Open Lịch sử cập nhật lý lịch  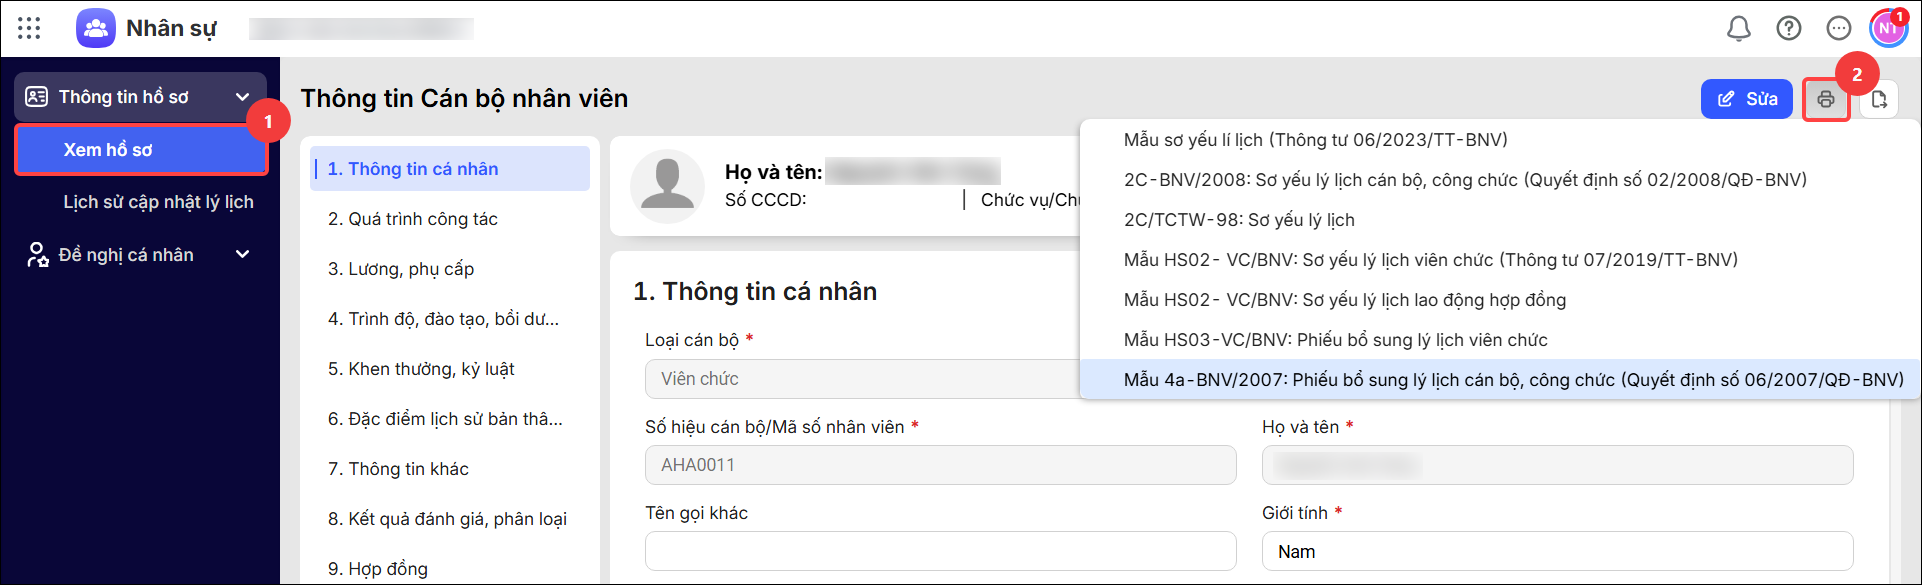(158, 202)
